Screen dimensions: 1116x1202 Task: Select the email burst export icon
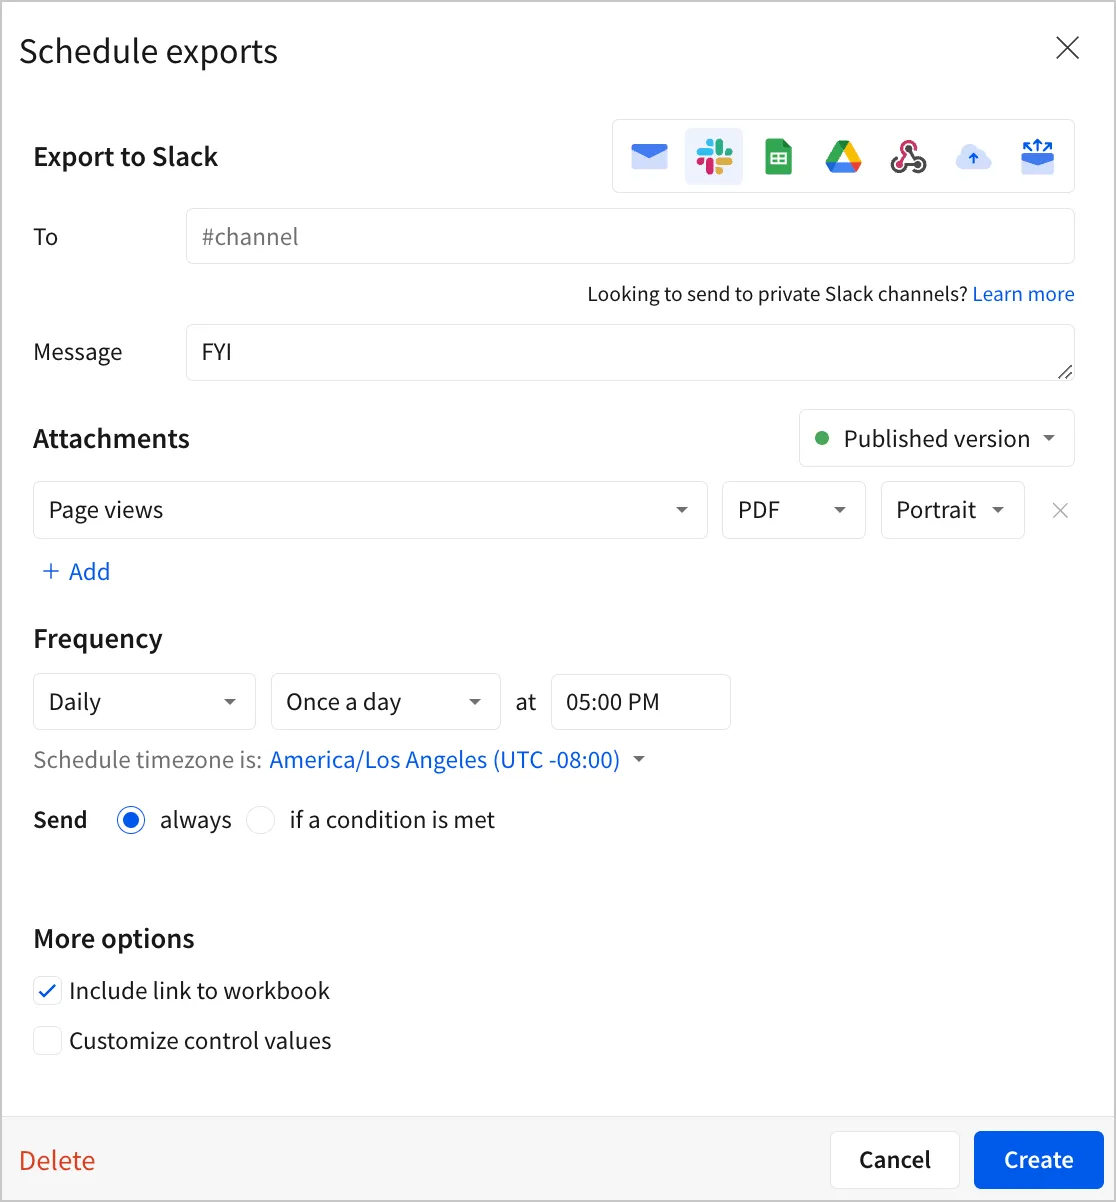(x=1038, y=157)
